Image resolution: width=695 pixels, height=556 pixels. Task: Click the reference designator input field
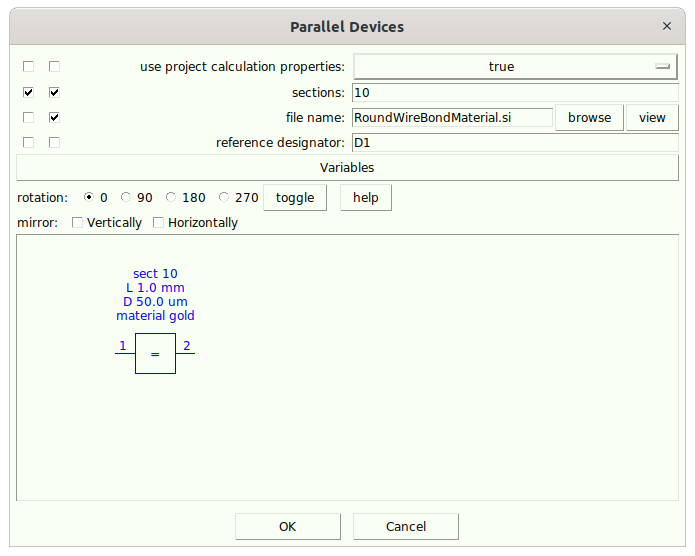[x=515, y=143]
